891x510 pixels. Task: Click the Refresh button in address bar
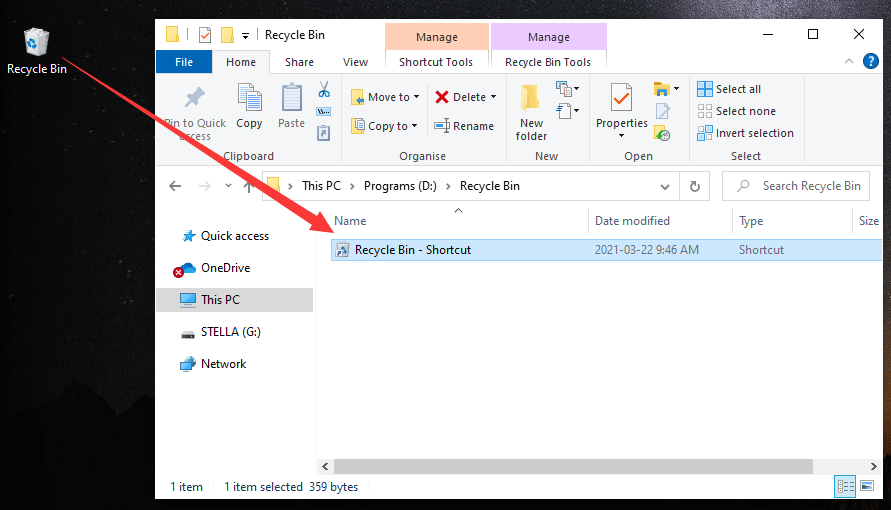(x=694, y=186)
